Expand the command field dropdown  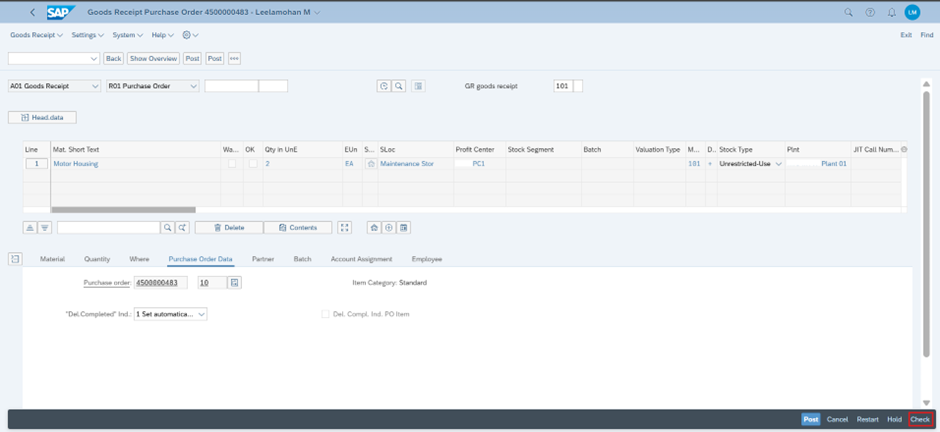[94, 59]
